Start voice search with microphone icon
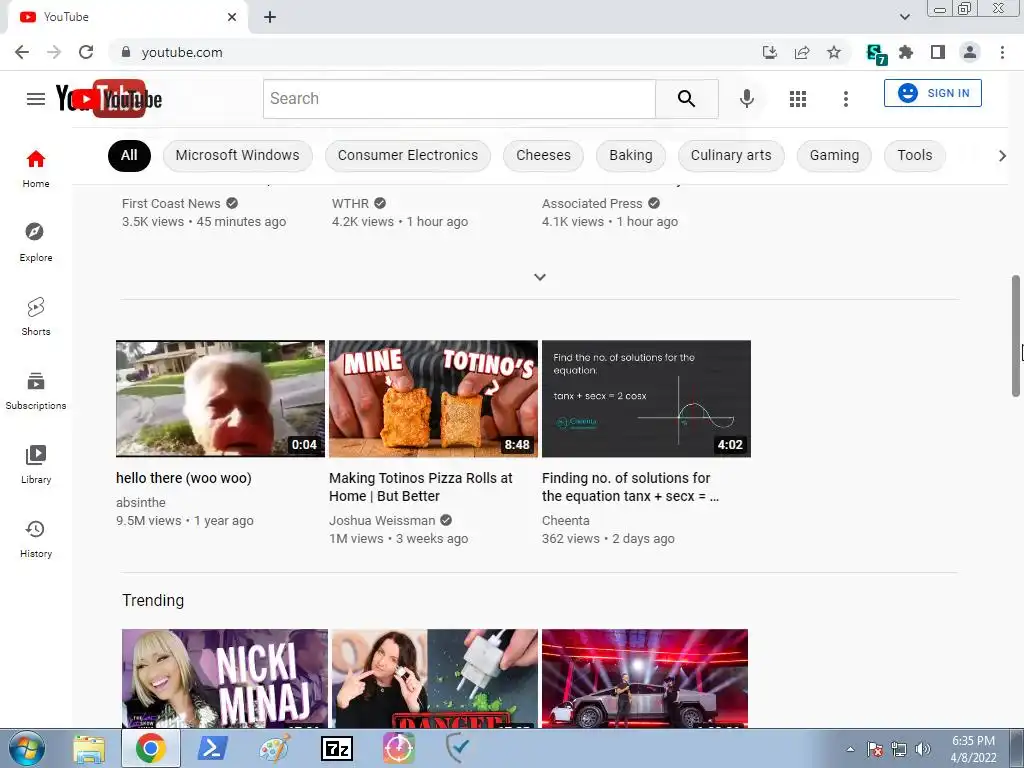Viewport: 1024px width, 768px height. click(x=746, y=99)
